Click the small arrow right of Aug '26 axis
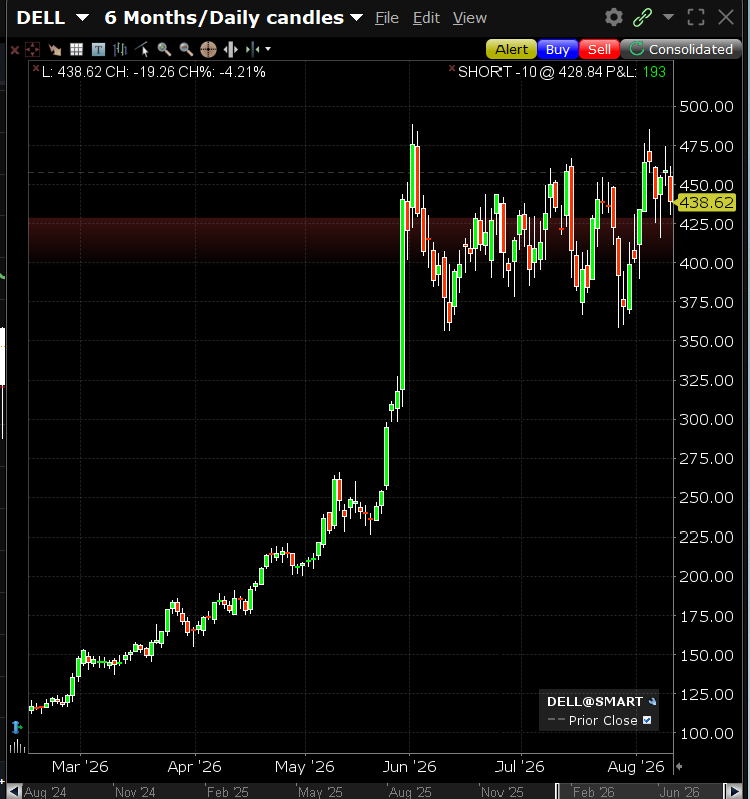 pos(679,766)
